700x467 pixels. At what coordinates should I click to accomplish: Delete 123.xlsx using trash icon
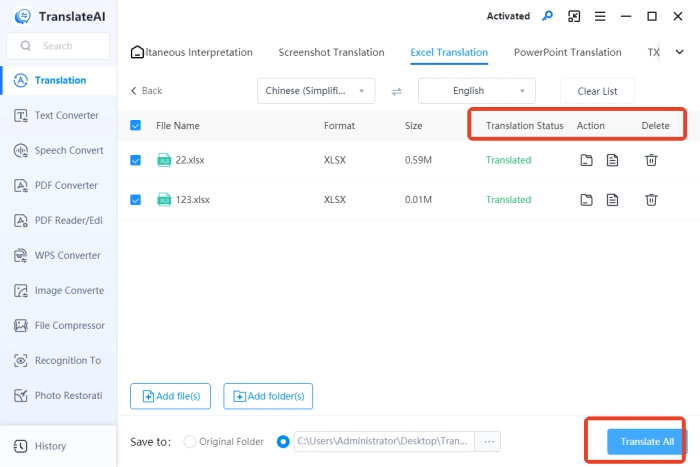pyautogui.click(x=651, y=199)
